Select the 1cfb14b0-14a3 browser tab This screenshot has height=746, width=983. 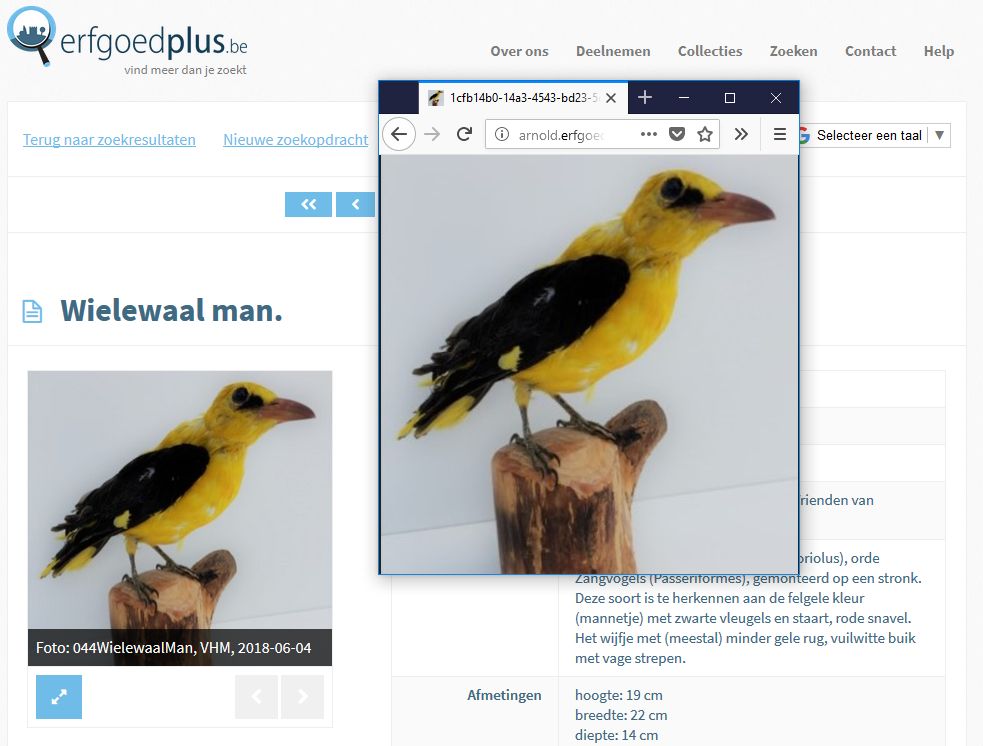(x=522, y=98)
